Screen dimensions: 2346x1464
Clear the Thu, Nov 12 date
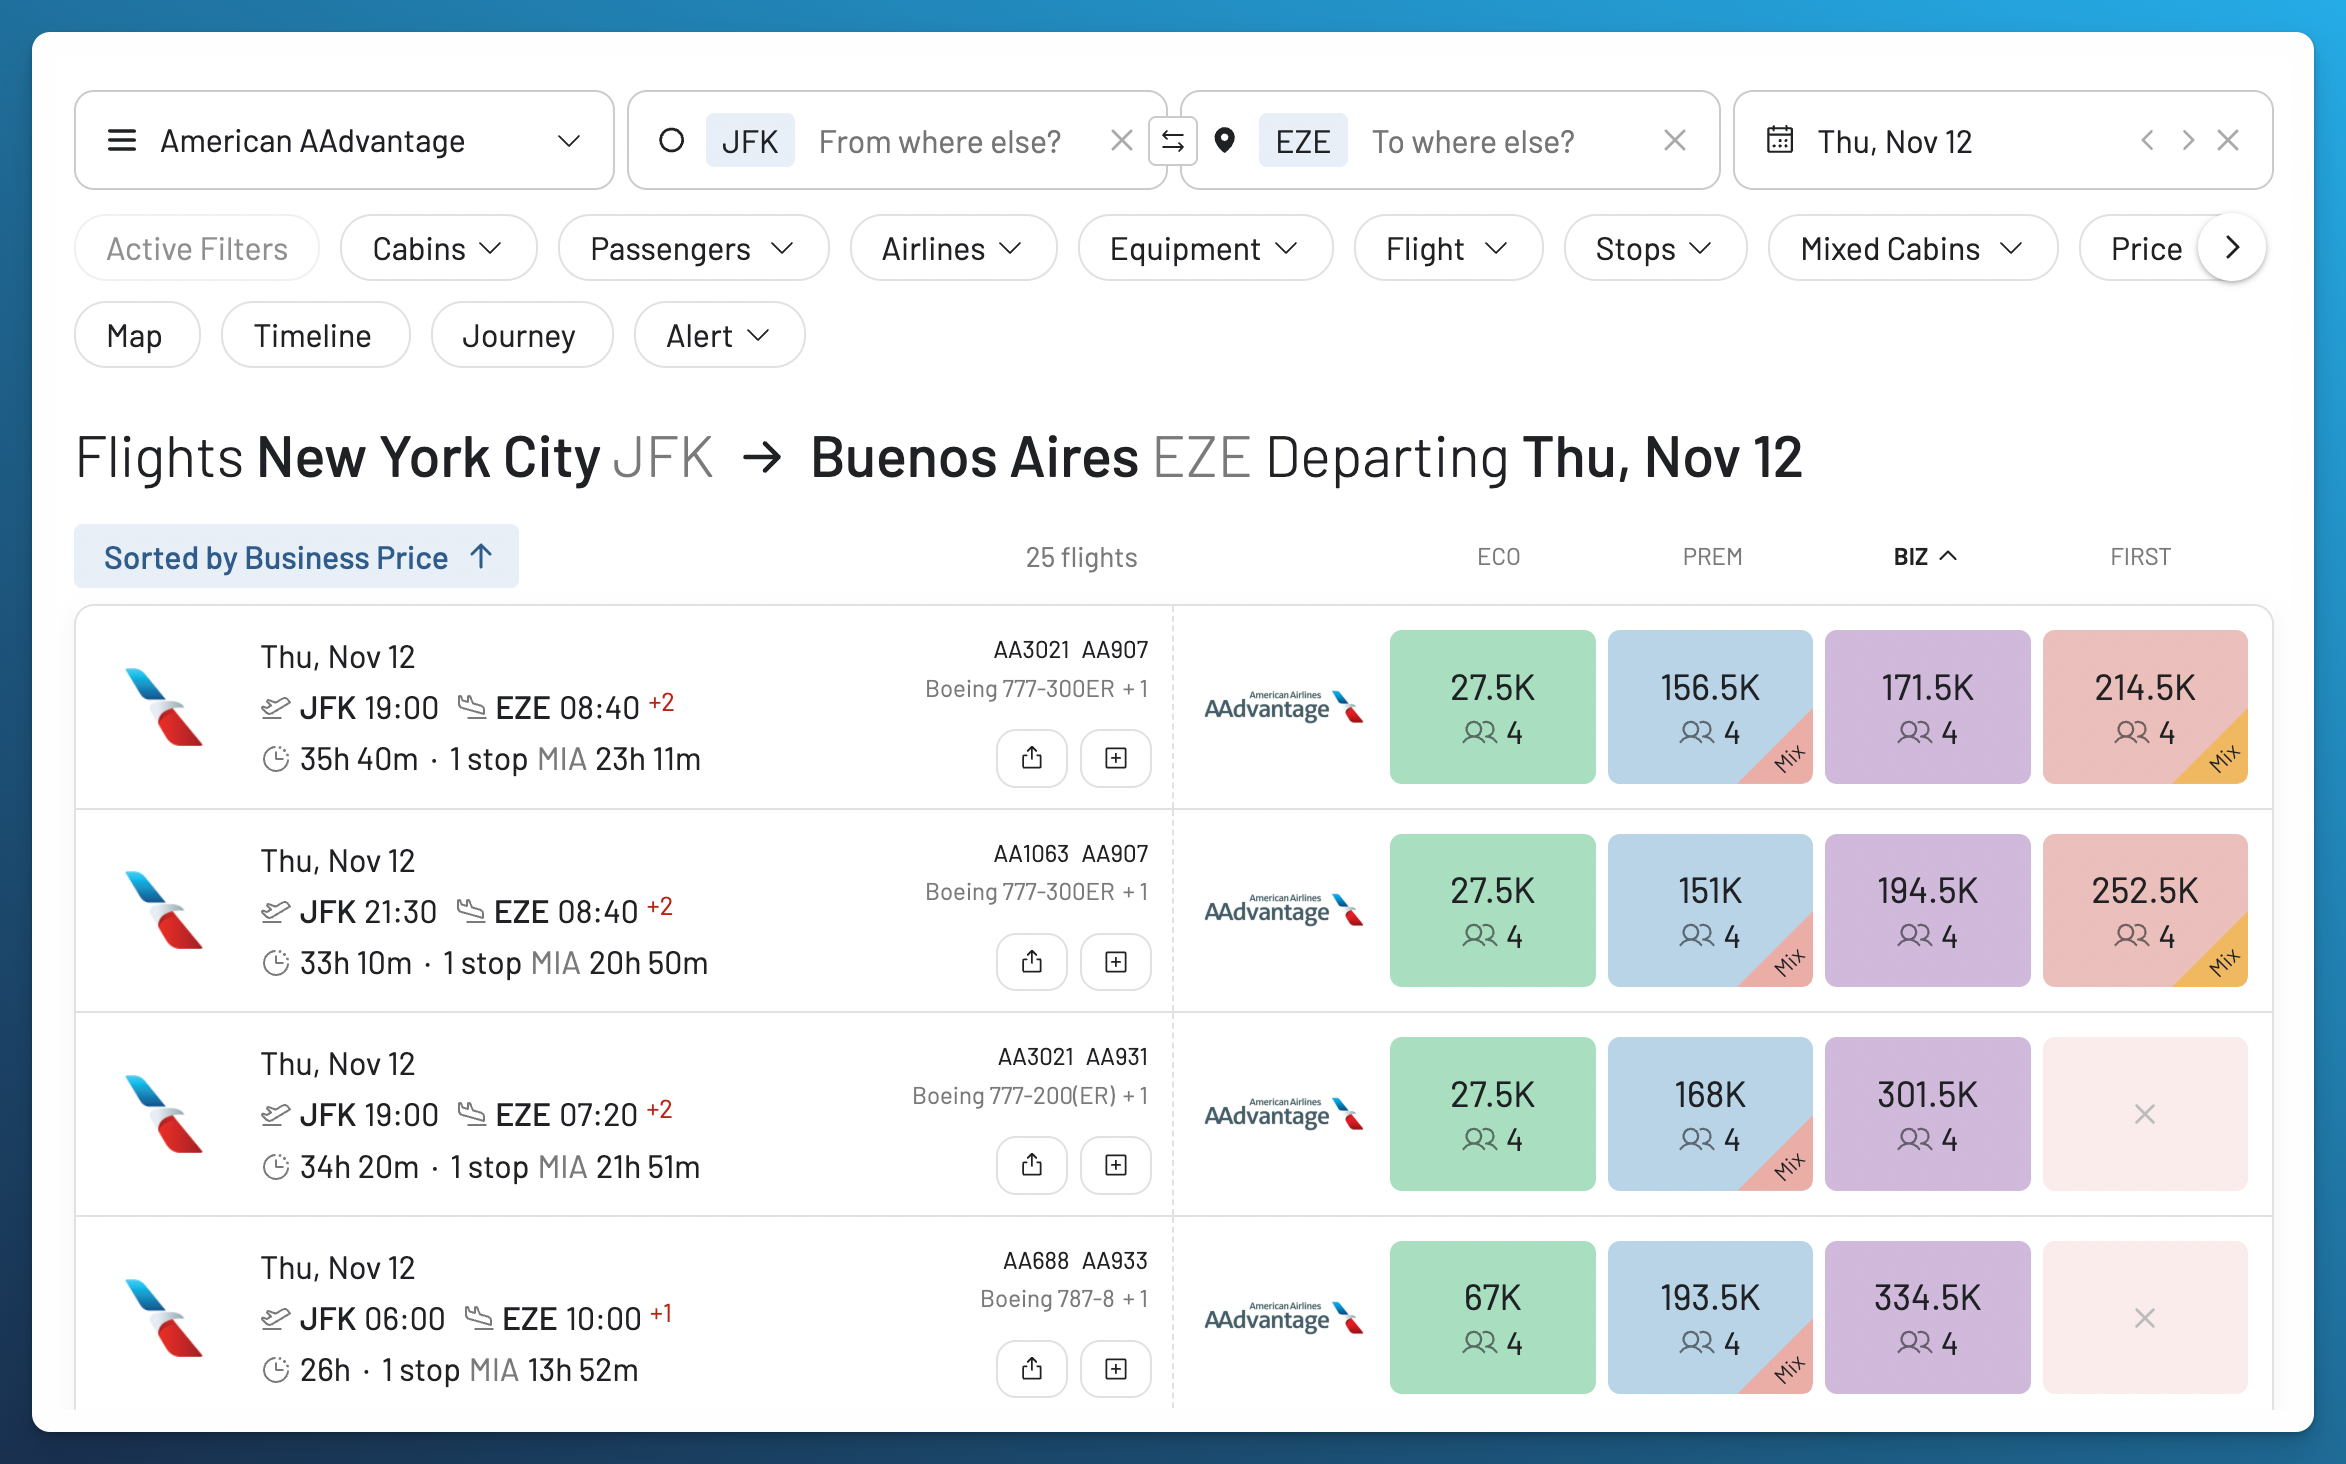pos(2227,141)
